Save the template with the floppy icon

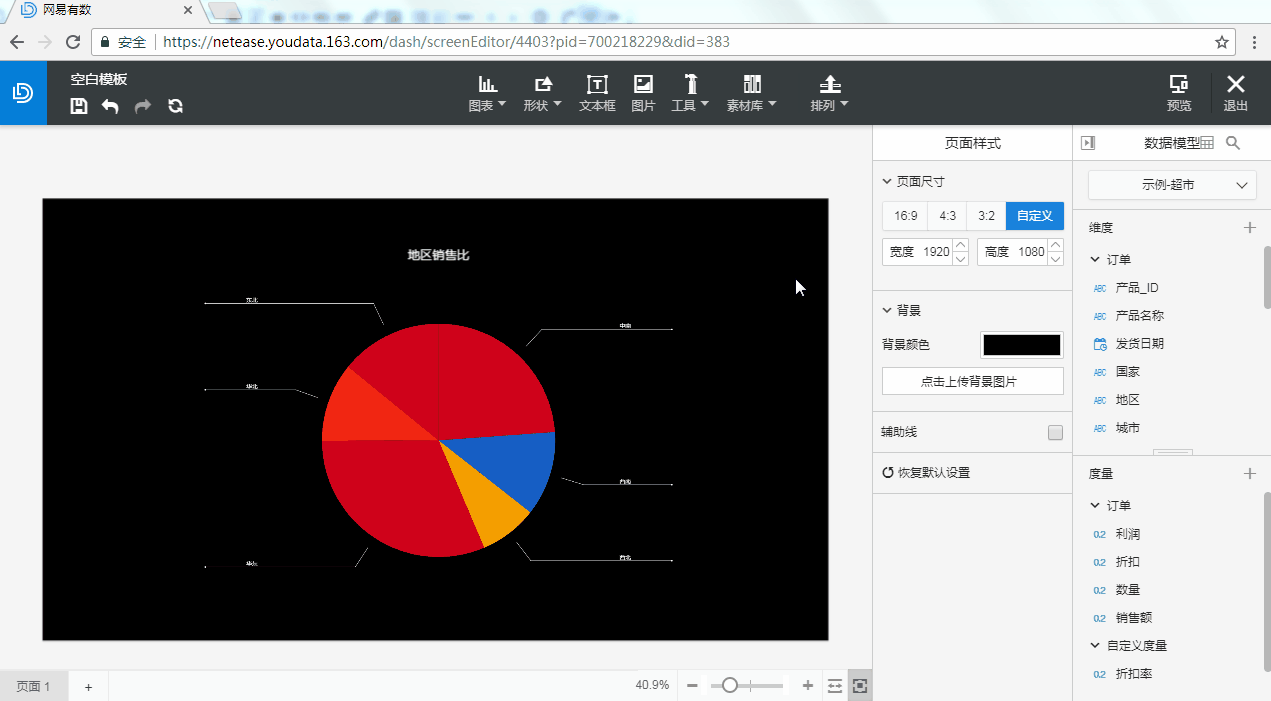coord(79,106)
